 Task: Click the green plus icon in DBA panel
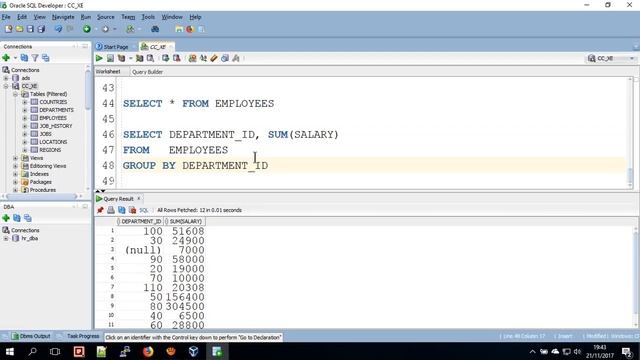[x=6, y=218]
